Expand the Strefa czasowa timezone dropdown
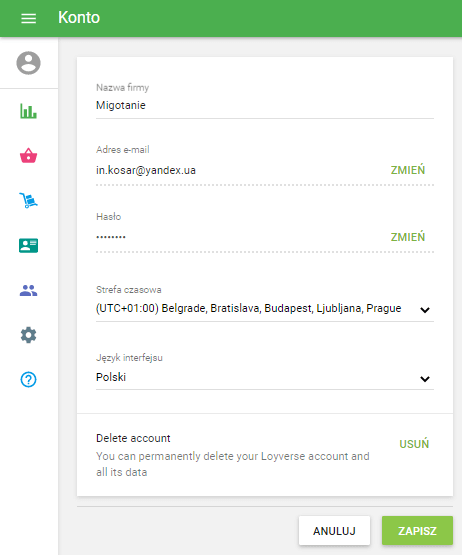This screenshot has width=462, height=555. 264,309
